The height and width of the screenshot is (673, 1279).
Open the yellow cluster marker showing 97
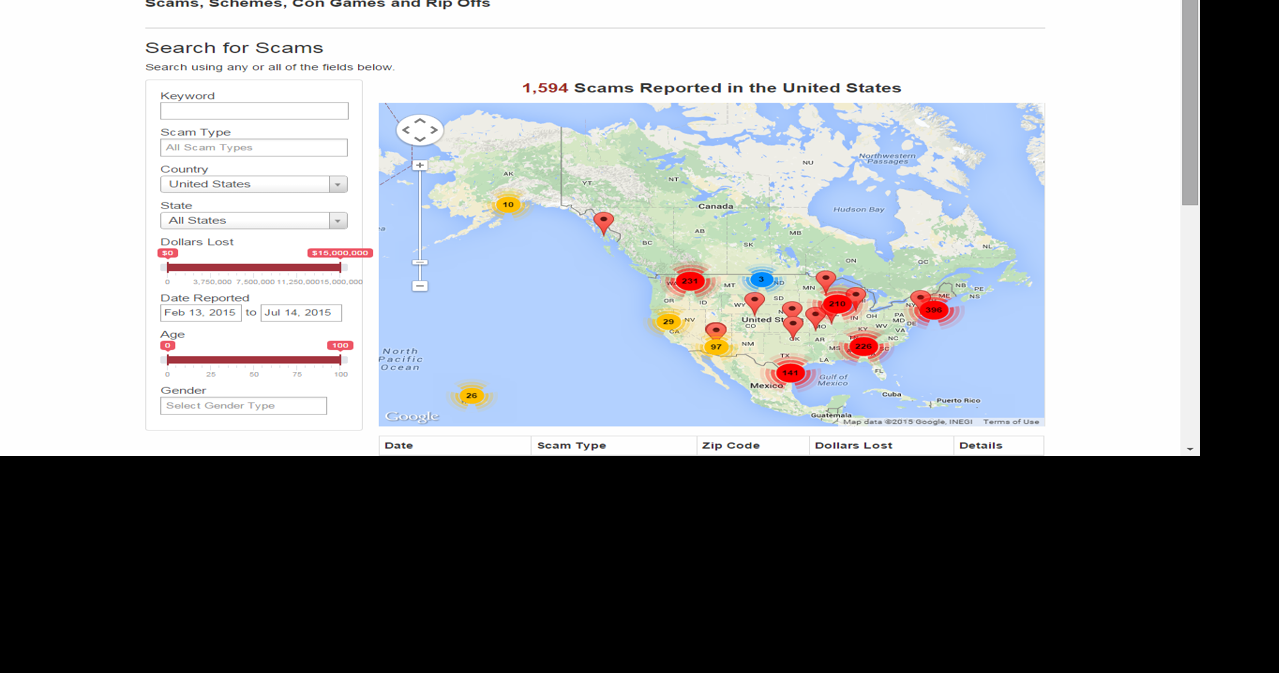(716, 347)
